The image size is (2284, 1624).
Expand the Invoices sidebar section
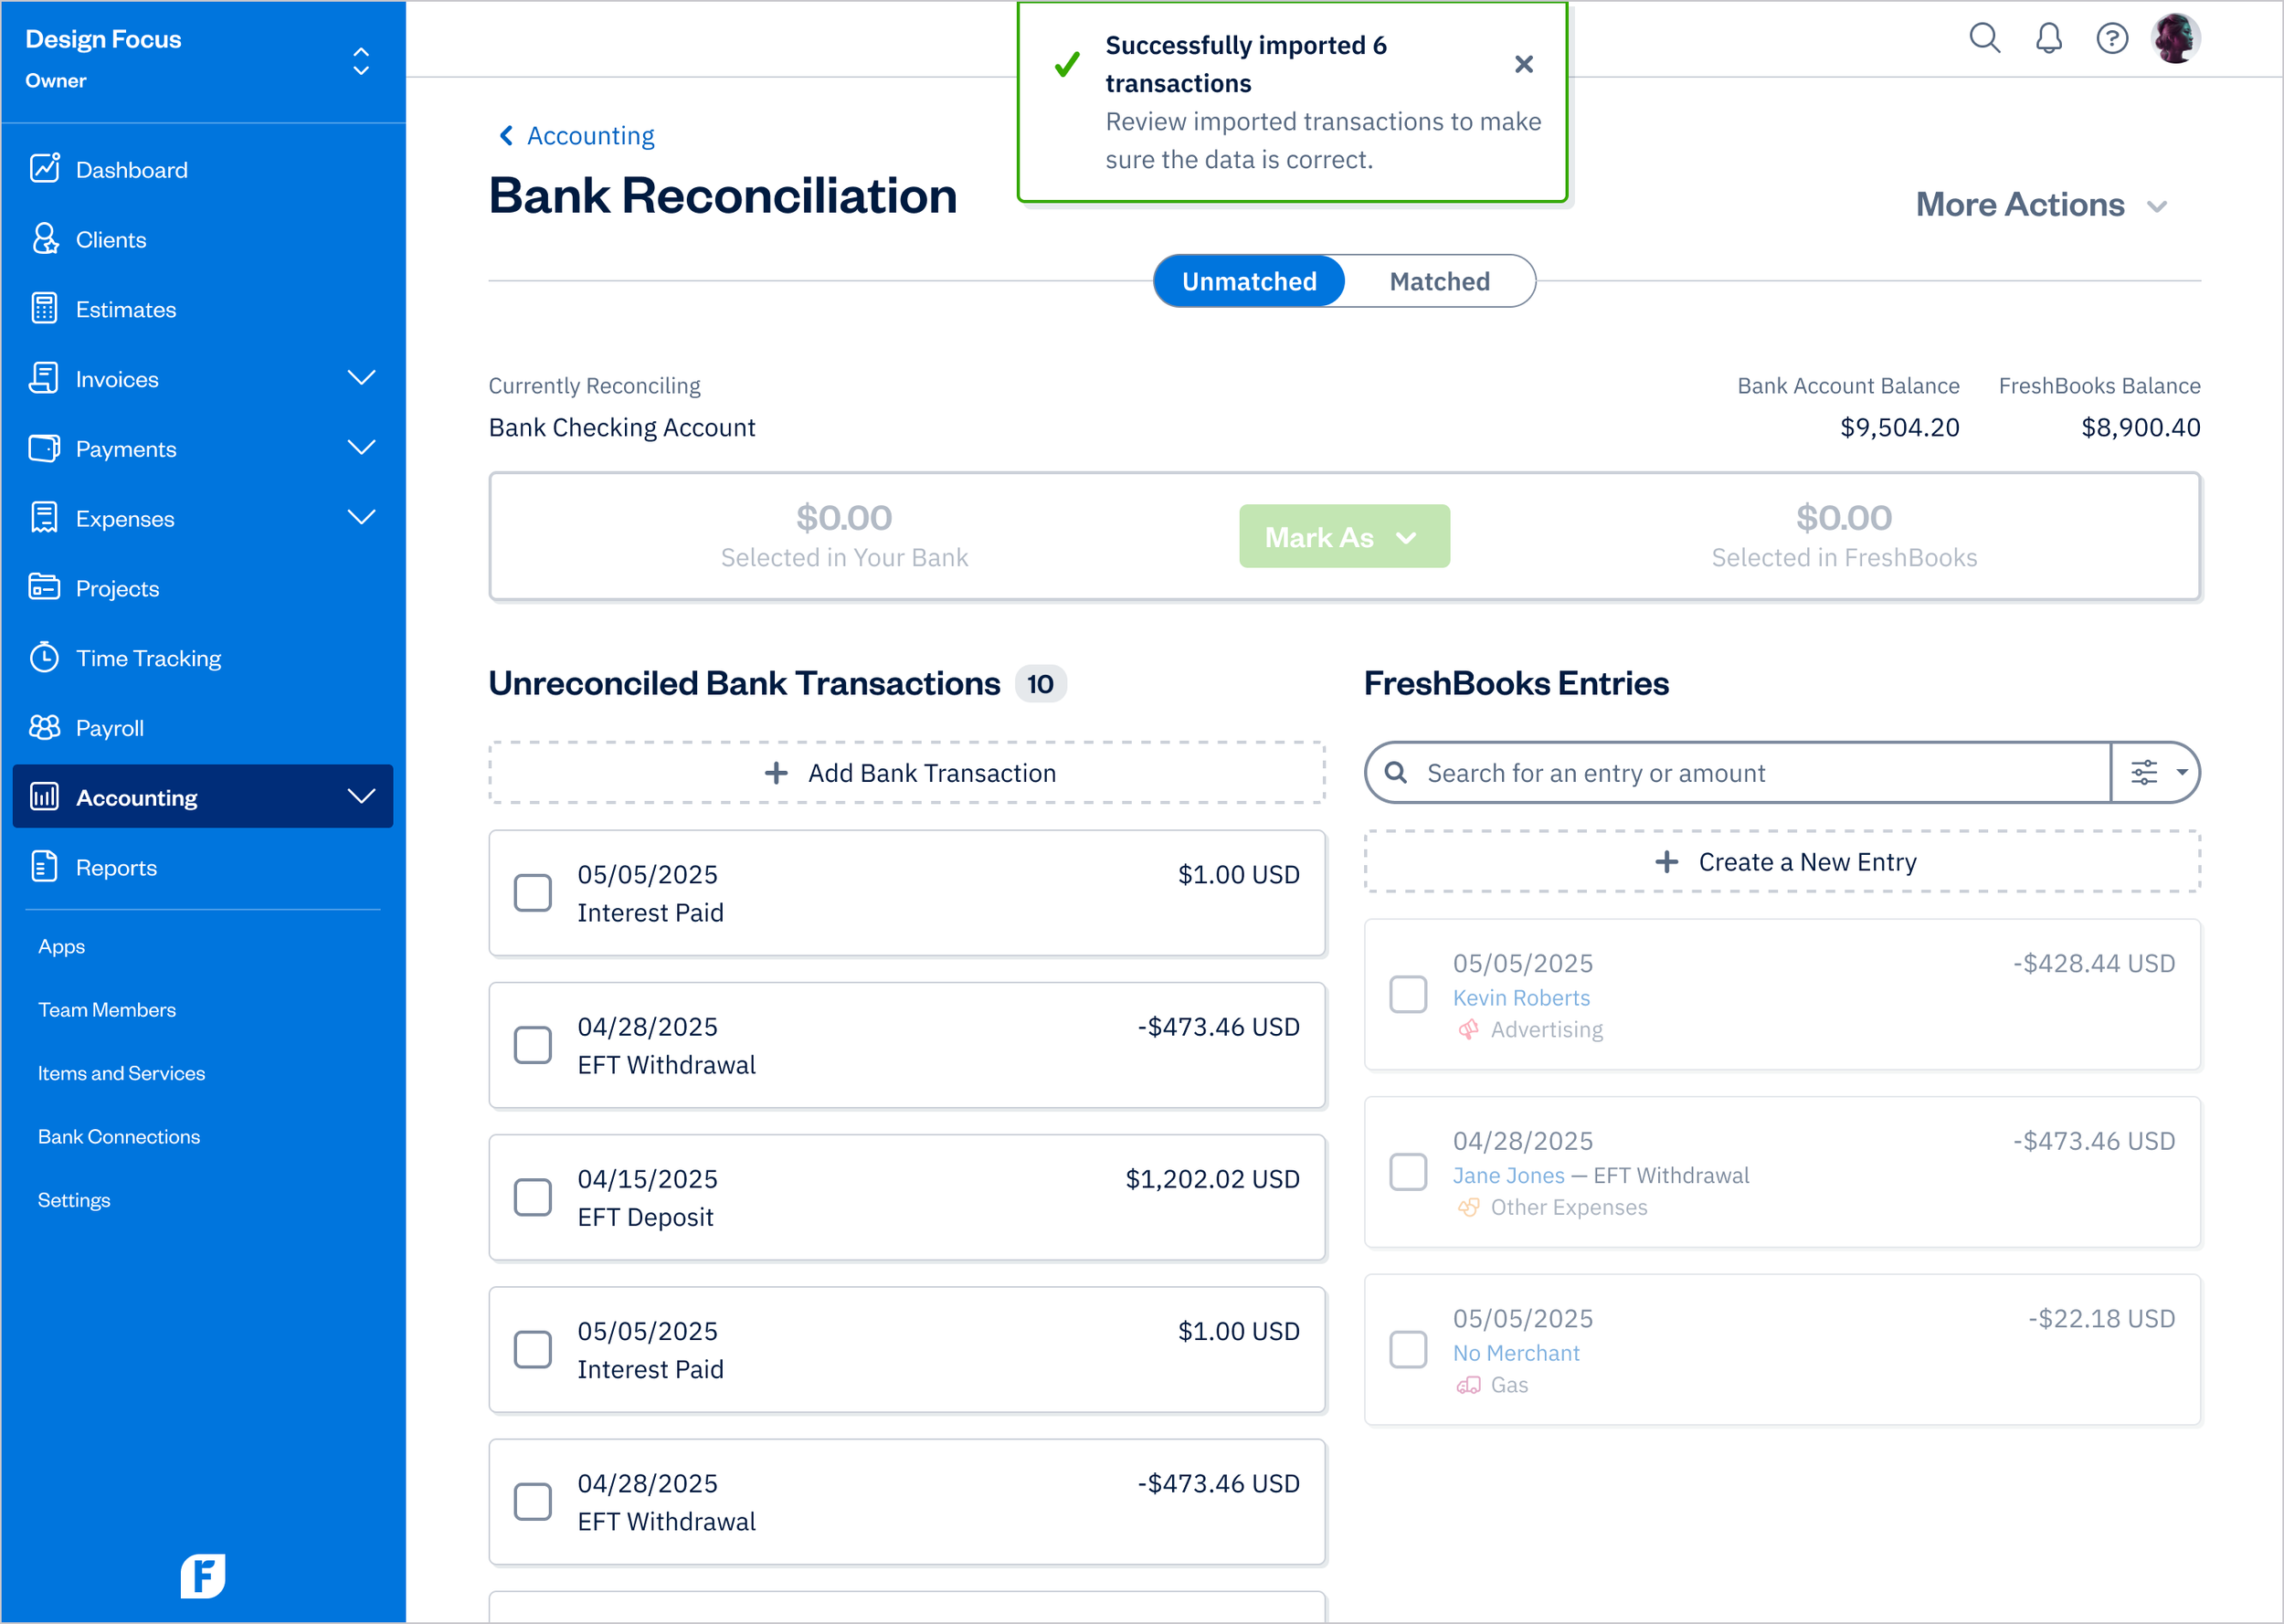click(362, 378)
